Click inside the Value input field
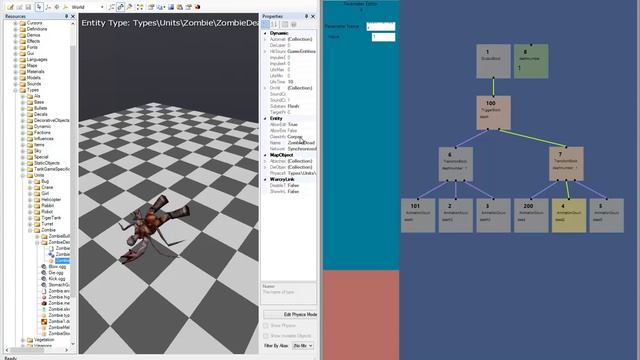Image resolution: width=640 pixels, height=360 pixels. [383, 37]
